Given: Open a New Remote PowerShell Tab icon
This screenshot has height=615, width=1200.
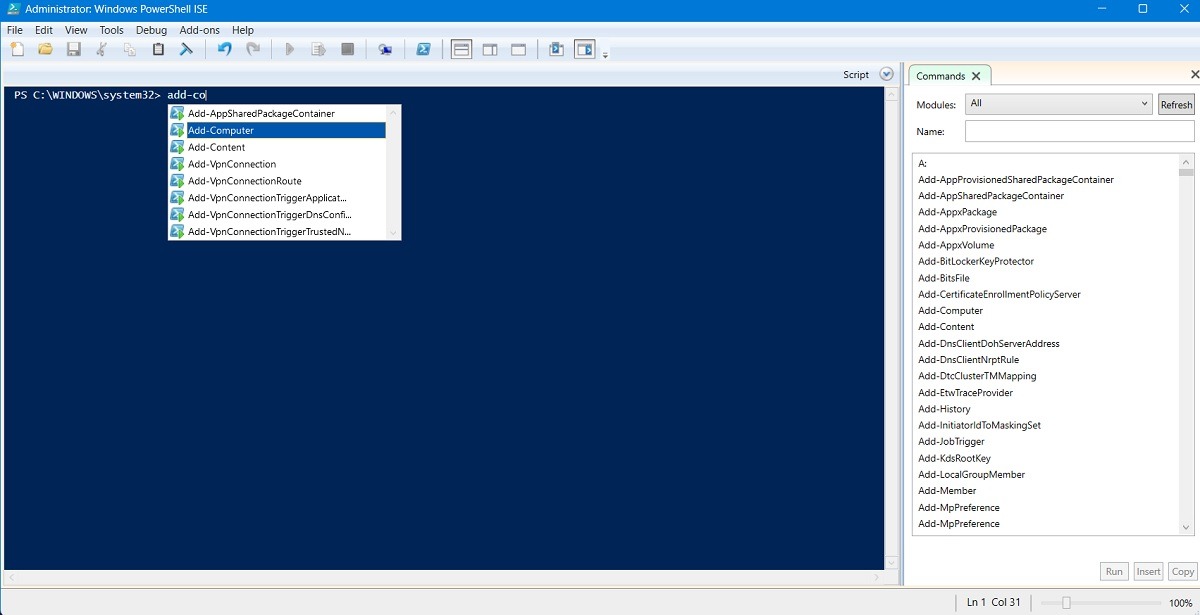Looking at the screenshot, I should coord(385,48).
